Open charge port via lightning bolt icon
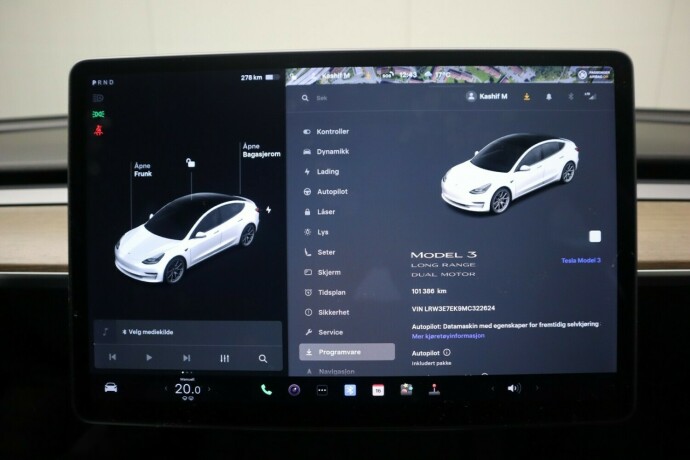Image resolution: width=690 pixels, height=460 pixels. tap(268, 210)
